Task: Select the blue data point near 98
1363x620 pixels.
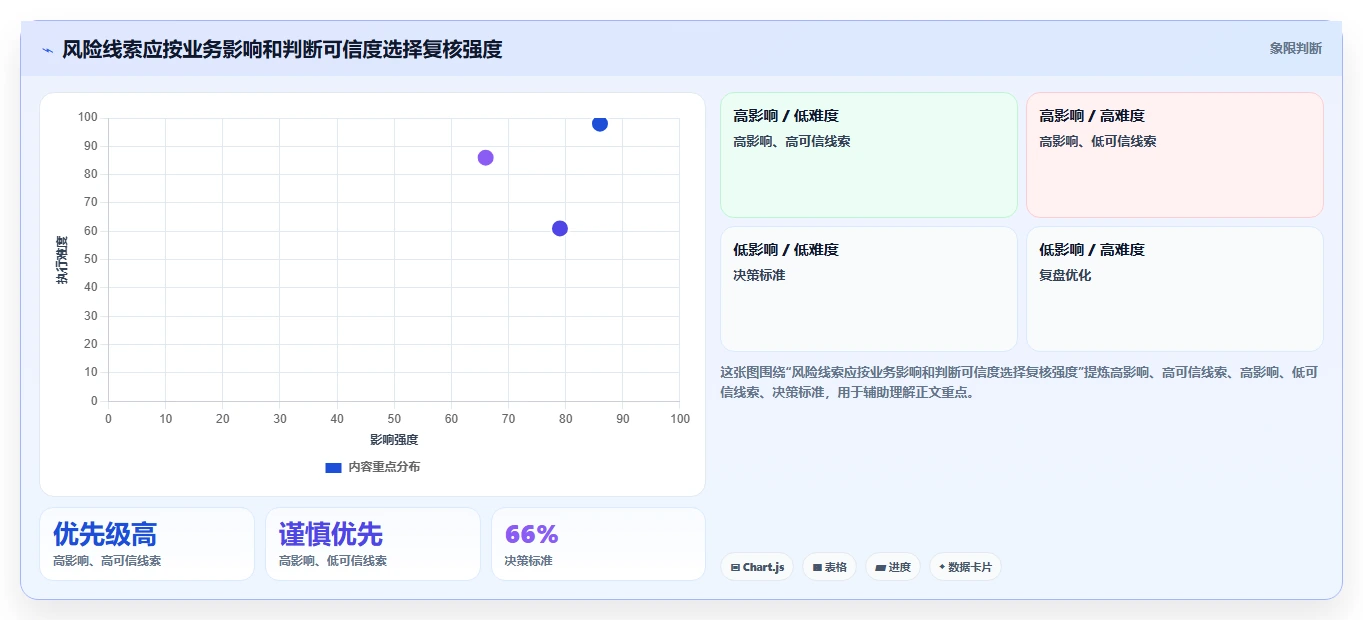Action: point(600,124)
